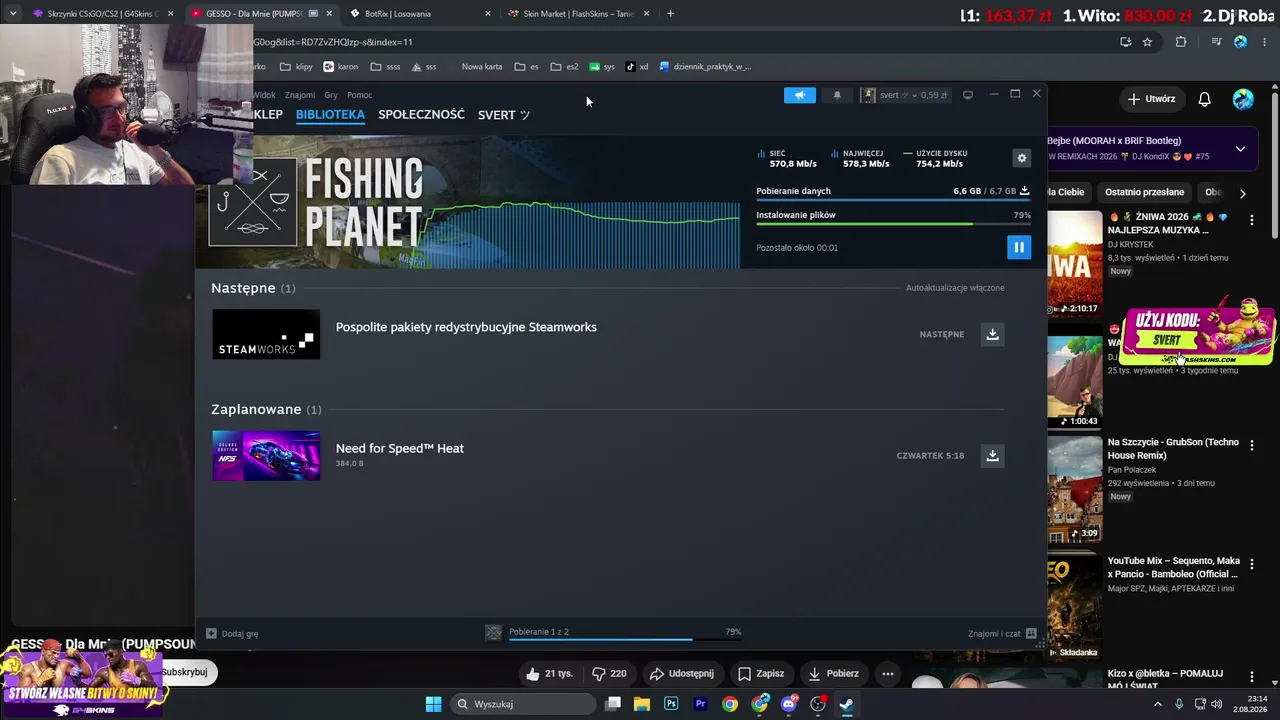This screenshot has width=1280, height=720.
Task: Click the Instalowanie plików progress bar
Action: pos(893,224)
